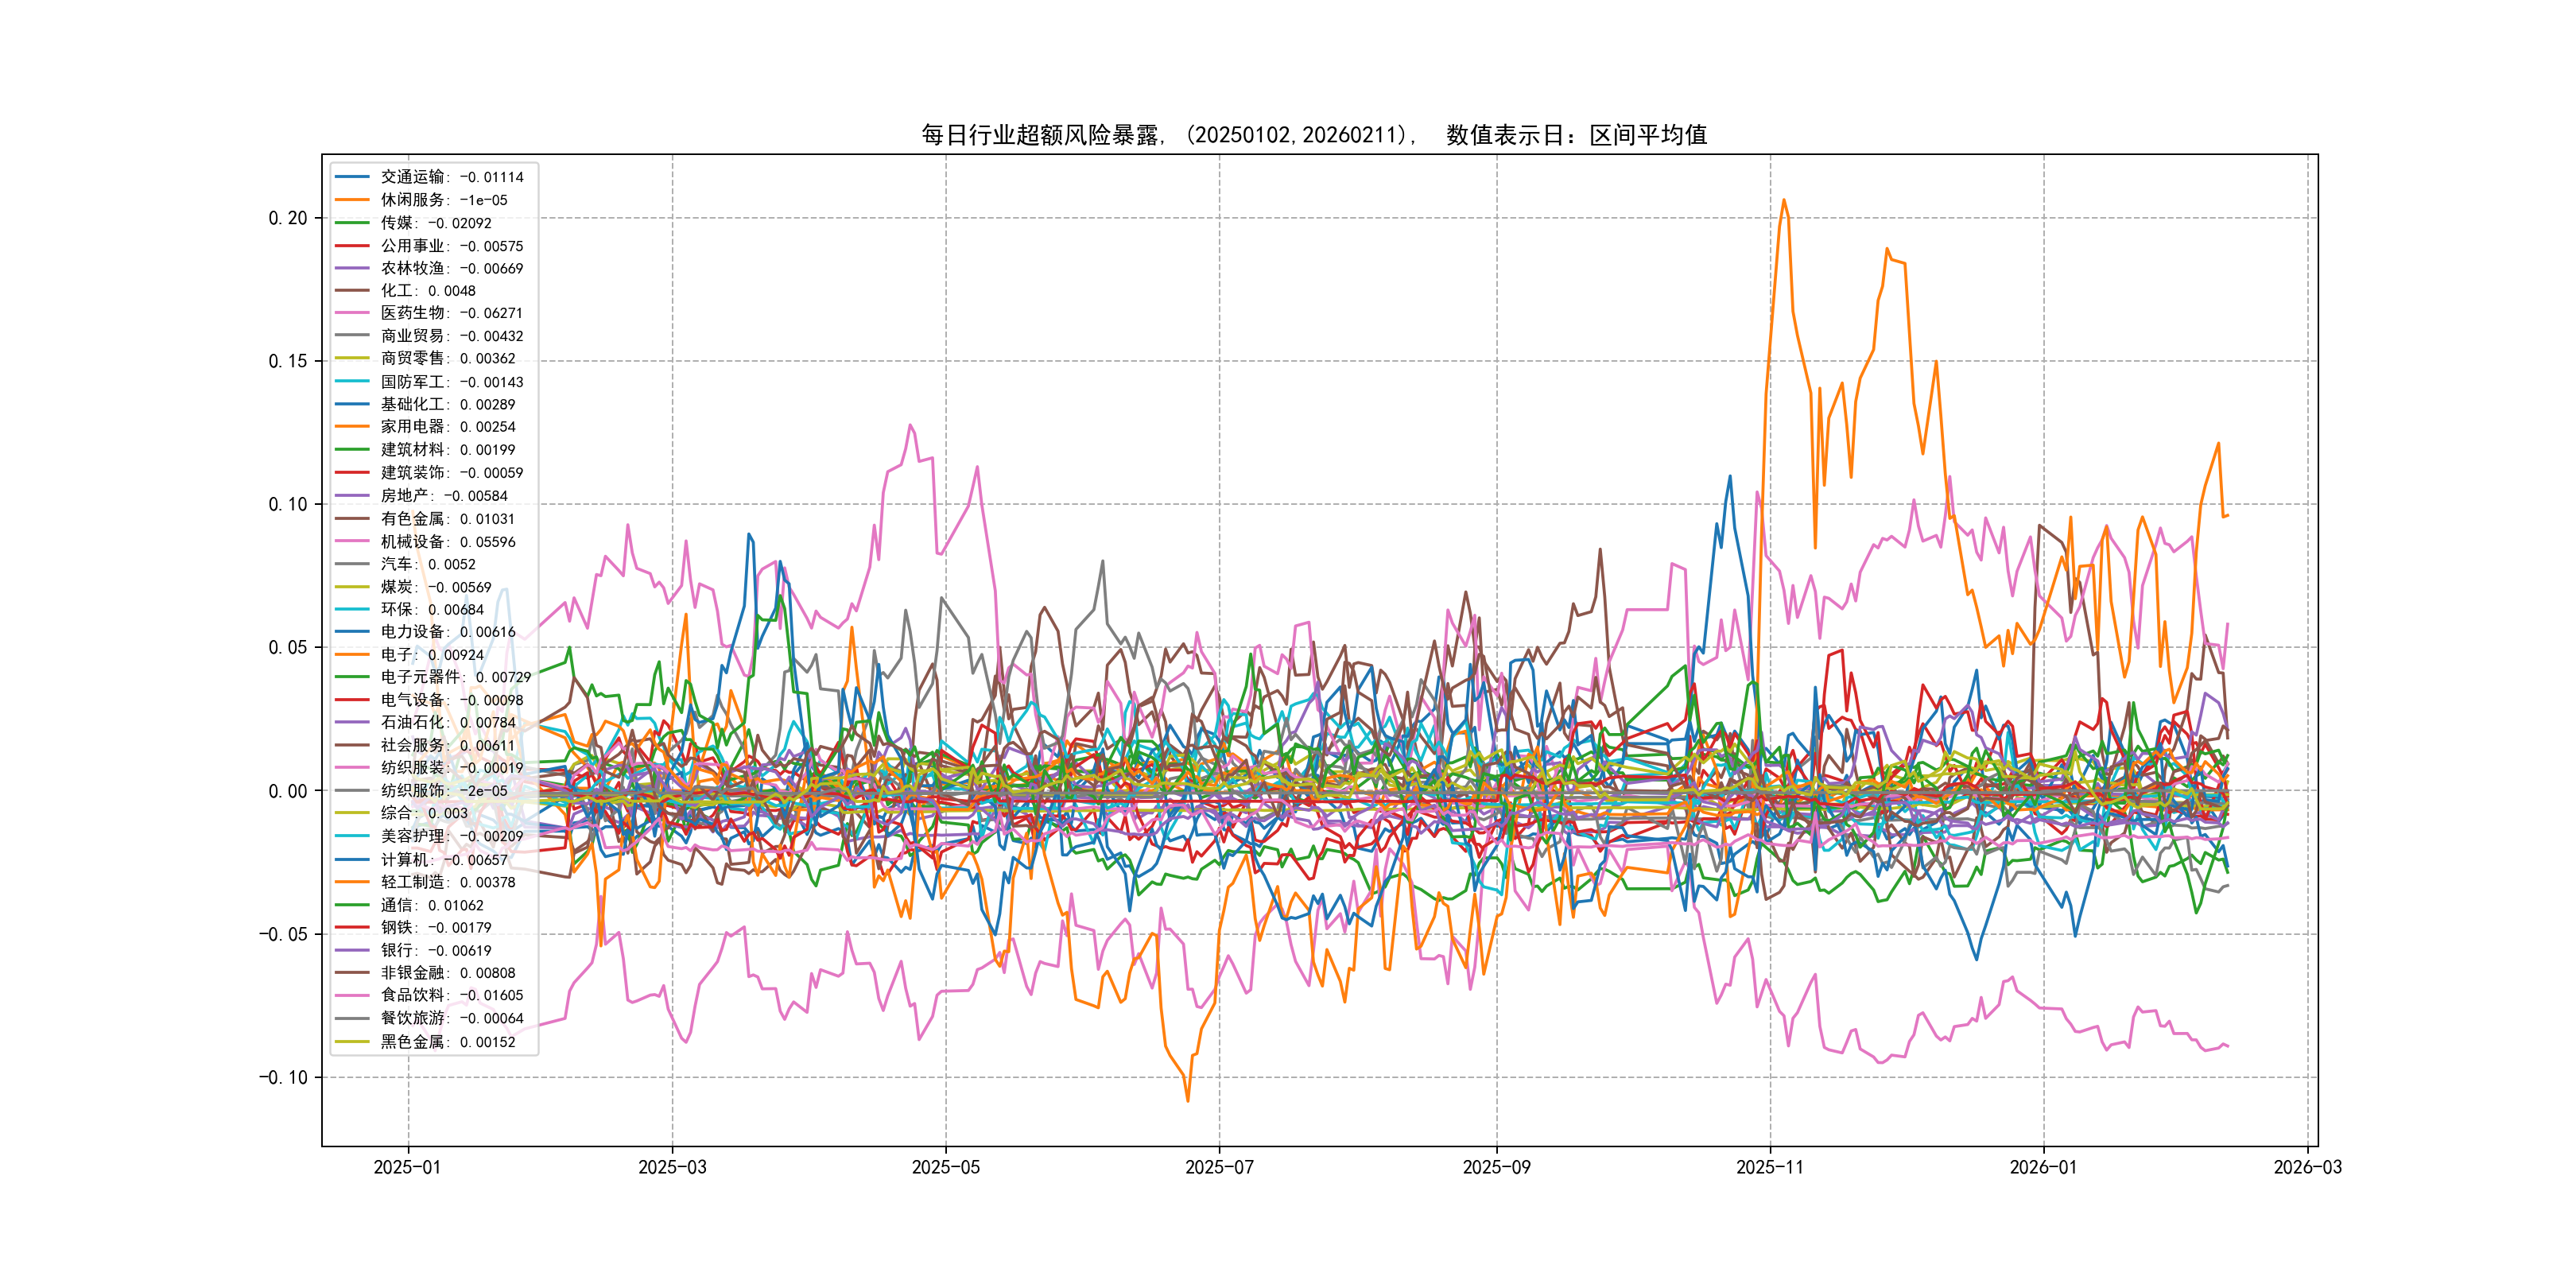
Task: Click the 机械设备 legend line sample
Action: (352, 541)
